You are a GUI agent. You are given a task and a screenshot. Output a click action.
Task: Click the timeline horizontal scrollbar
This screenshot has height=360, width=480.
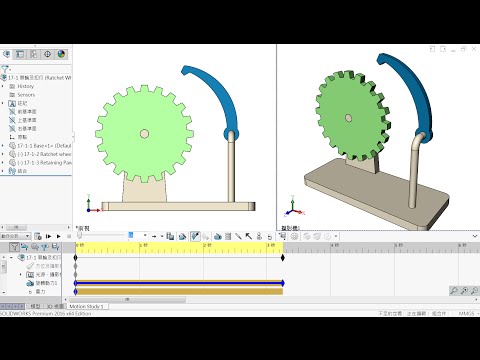(127, 300)
